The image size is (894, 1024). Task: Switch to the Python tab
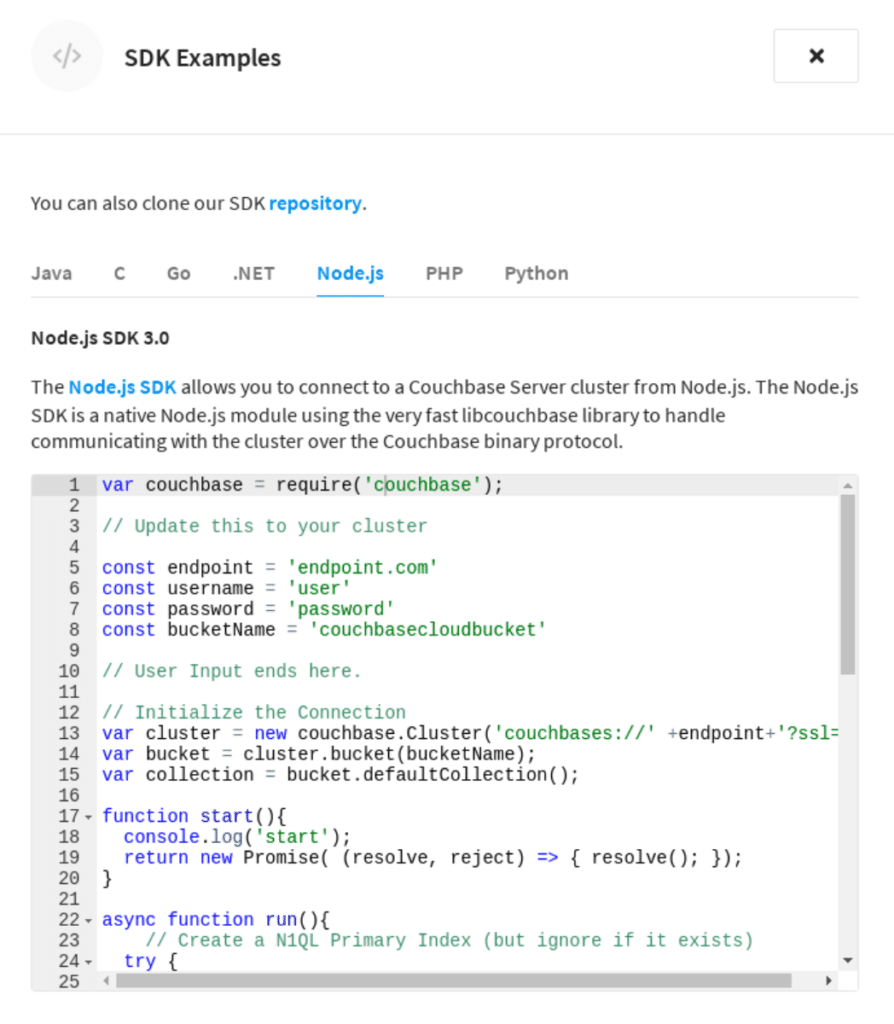coord(536,273)
